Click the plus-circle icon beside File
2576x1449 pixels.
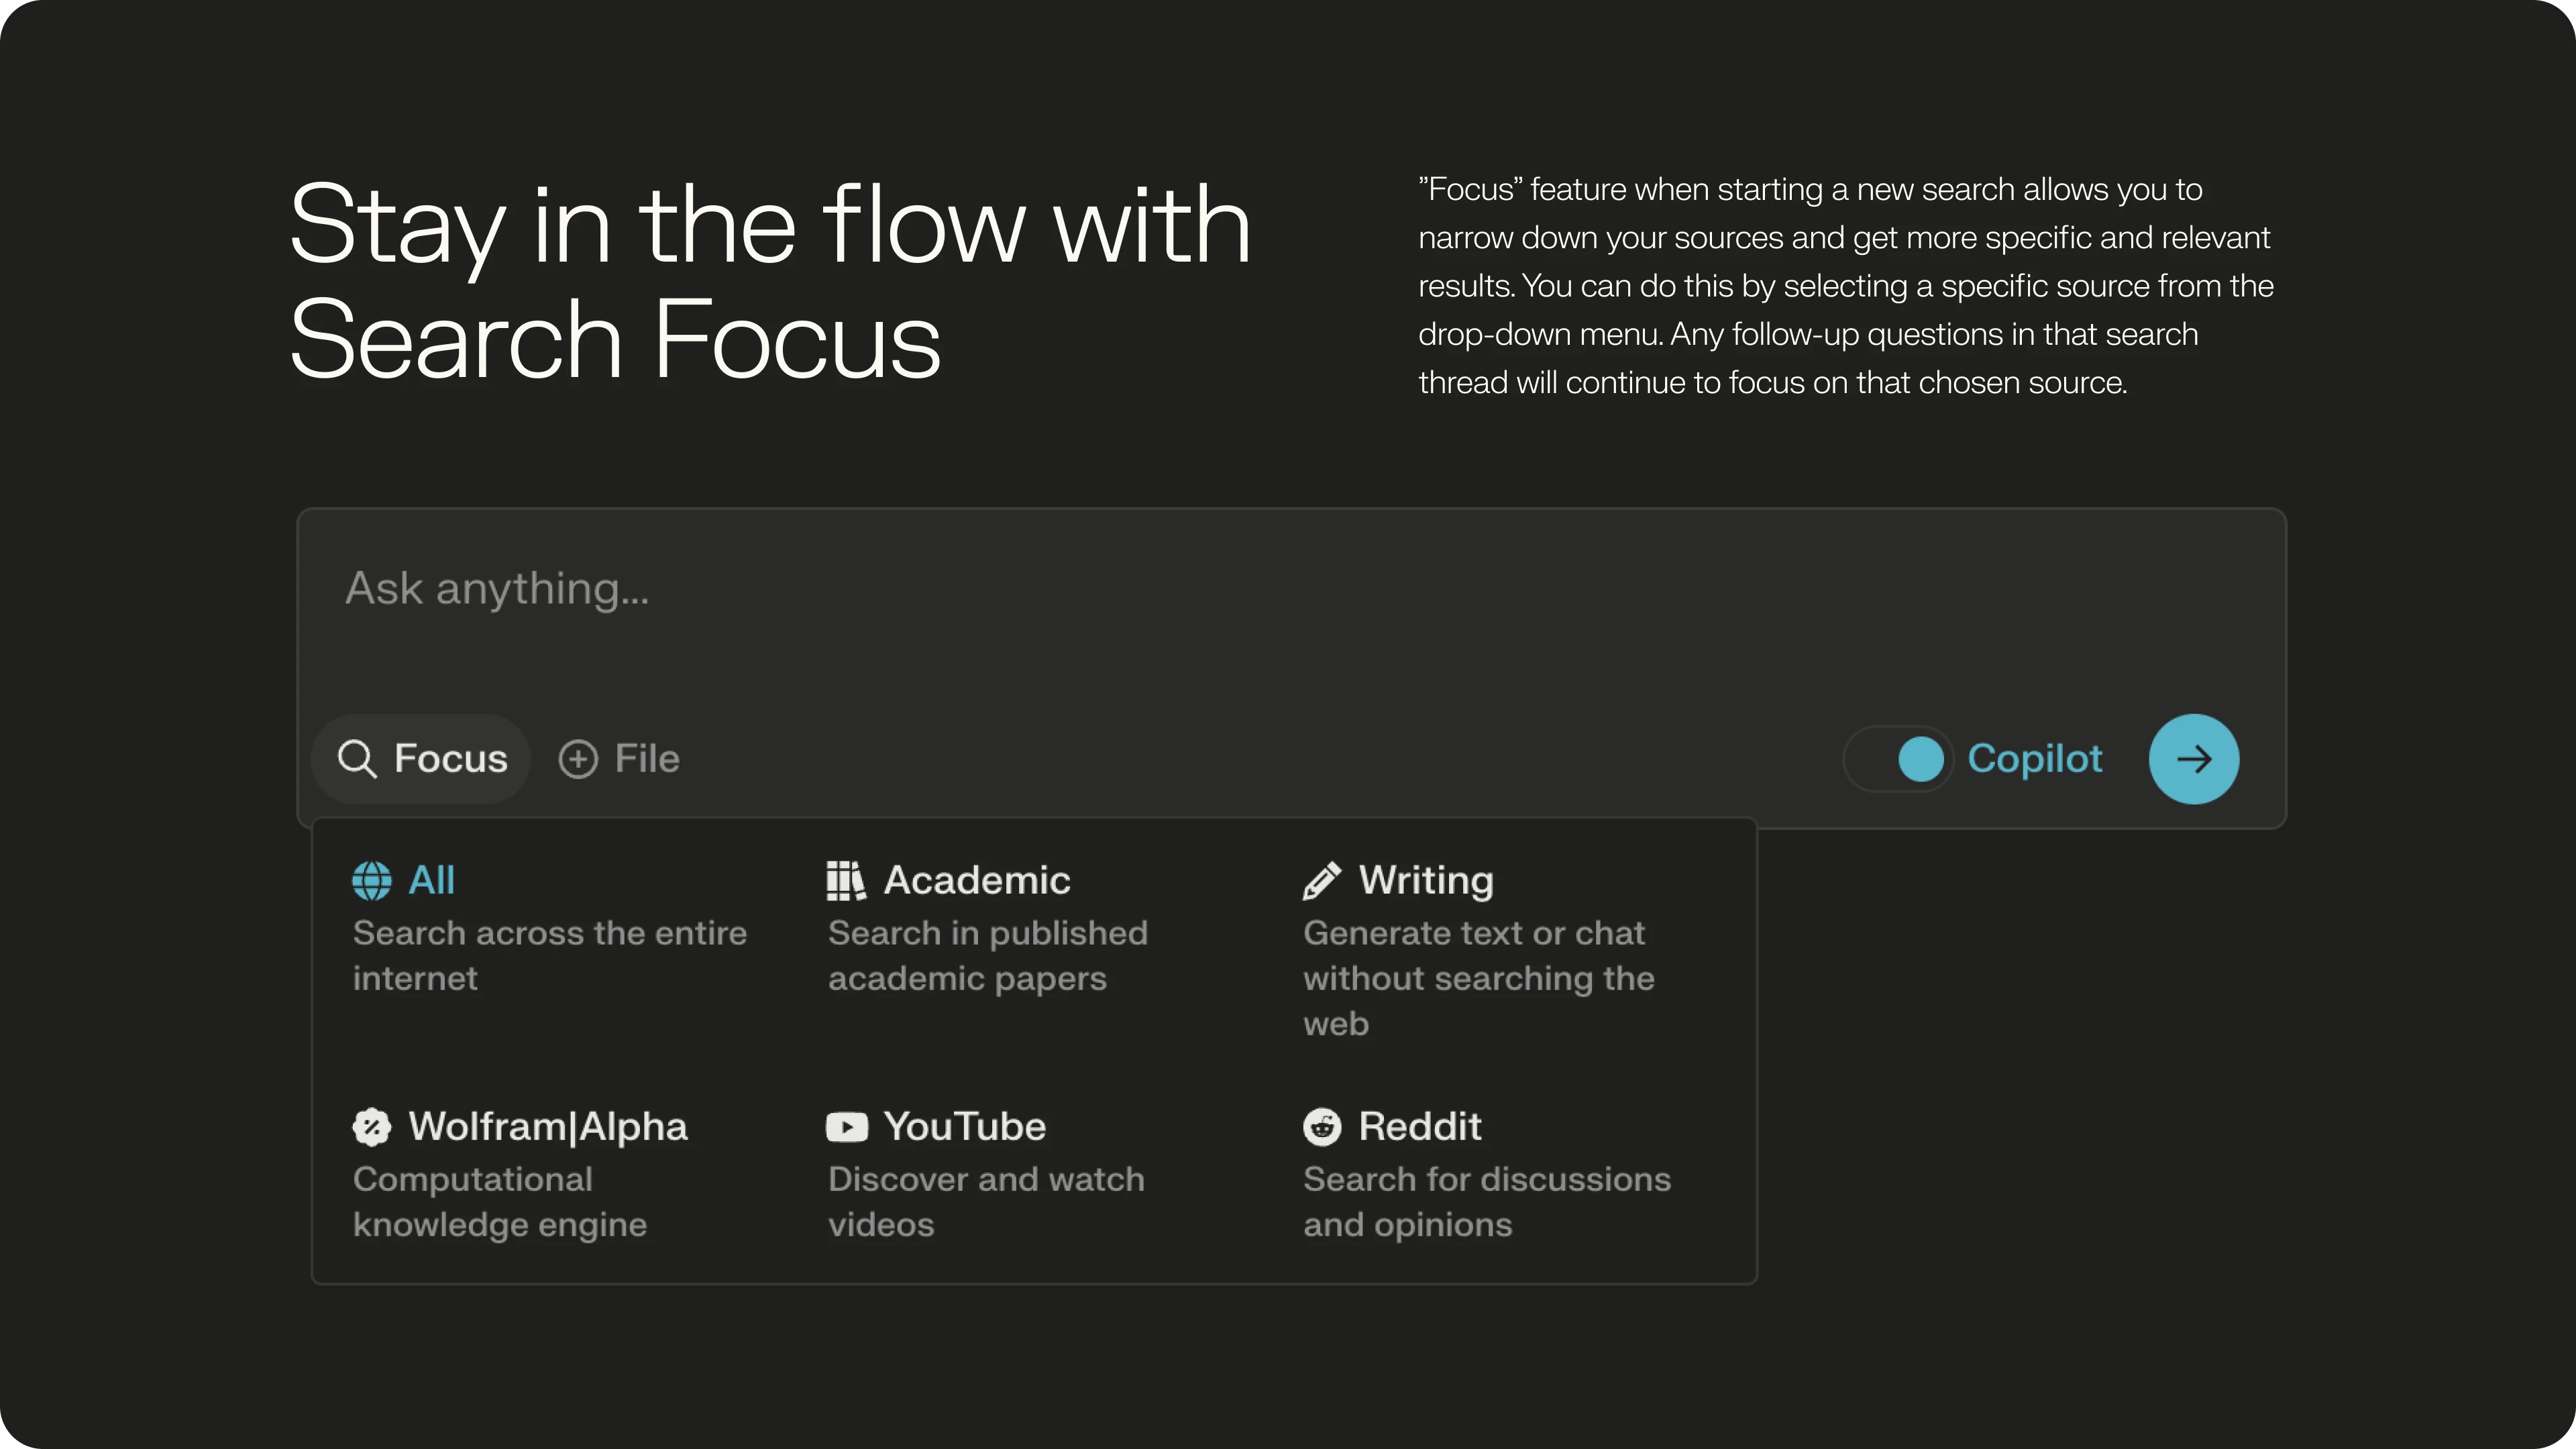pos(578,759)
